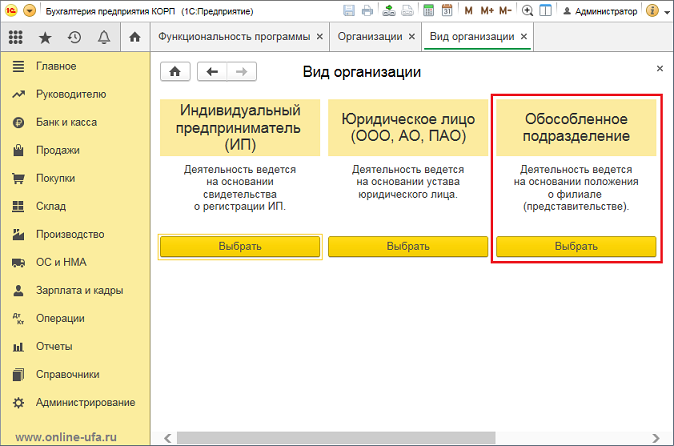Image resolution: width=674 pixels, height=446 pixels.
Task: Switch to Функциональность программы tab
Action: tap(234, 37)
